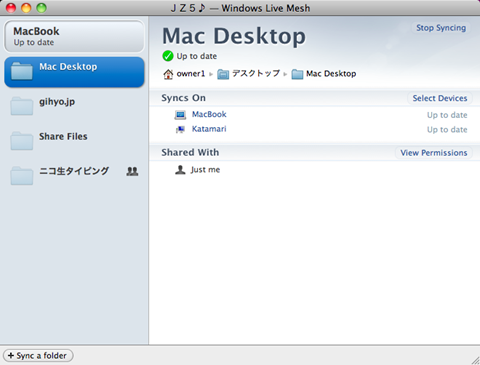The image size is (480, 365).
Task: Open the Katamari device link
Action: 209,129
